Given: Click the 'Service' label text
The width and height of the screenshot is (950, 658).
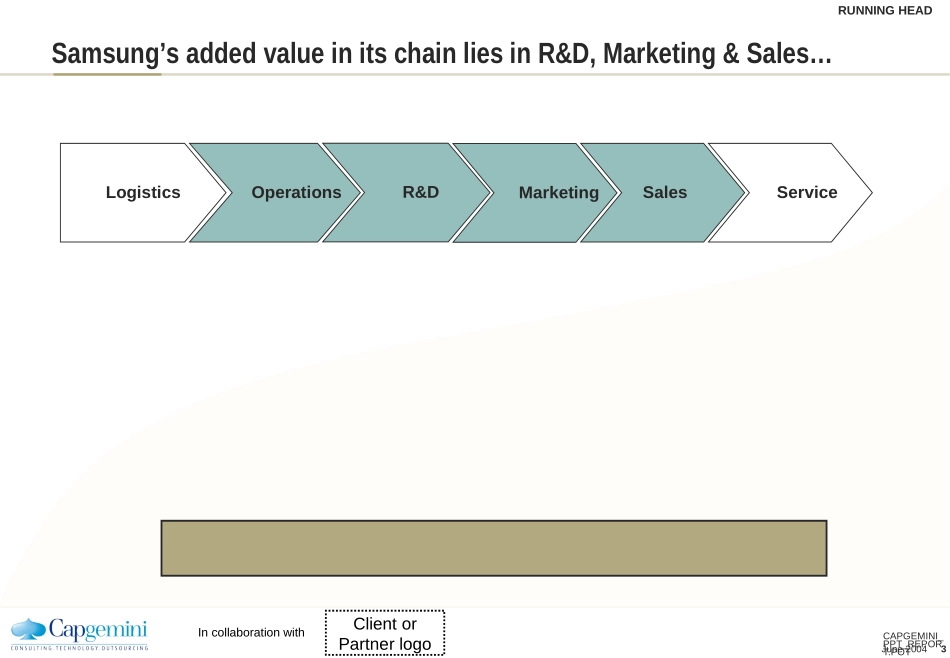Looking at the screenshot, I should pos(807,192).
